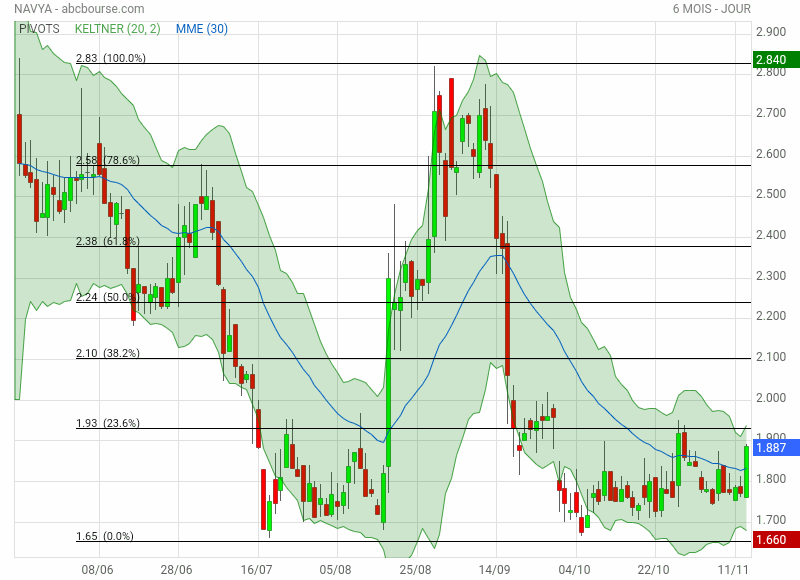Click the green 2.840 high price tag
The width and height of the screenshot is (800, 580).
776,60
